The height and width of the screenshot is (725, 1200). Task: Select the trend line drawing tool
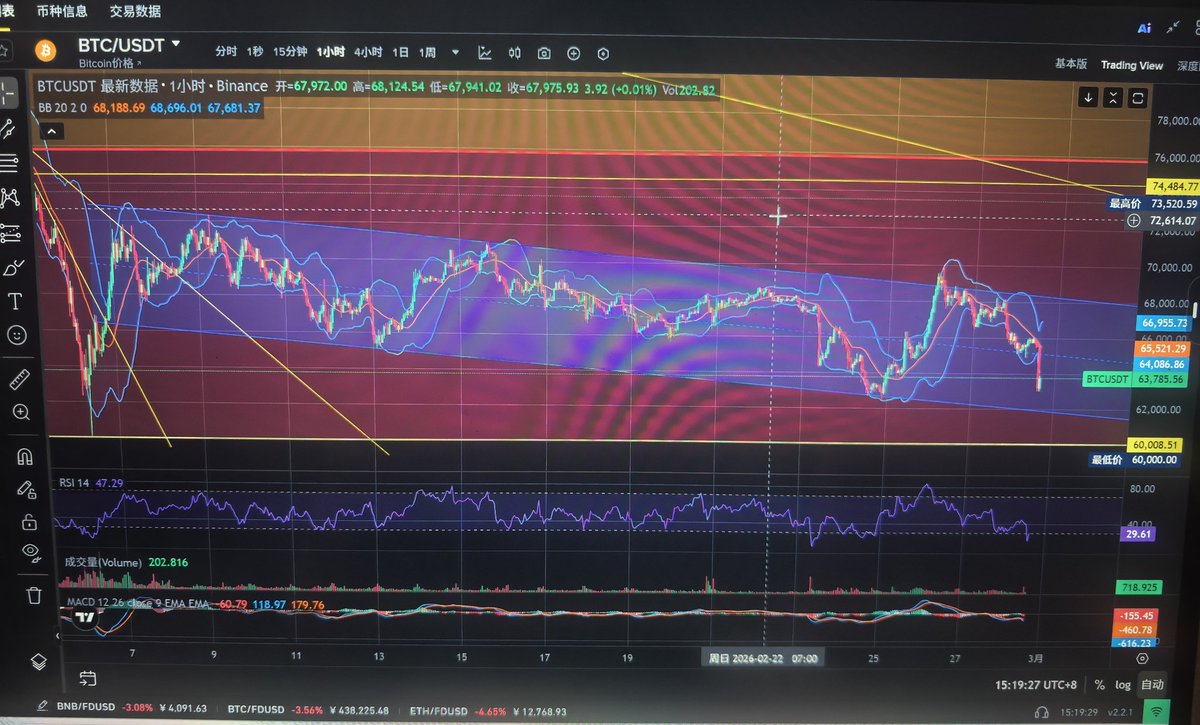click(8, 128)
